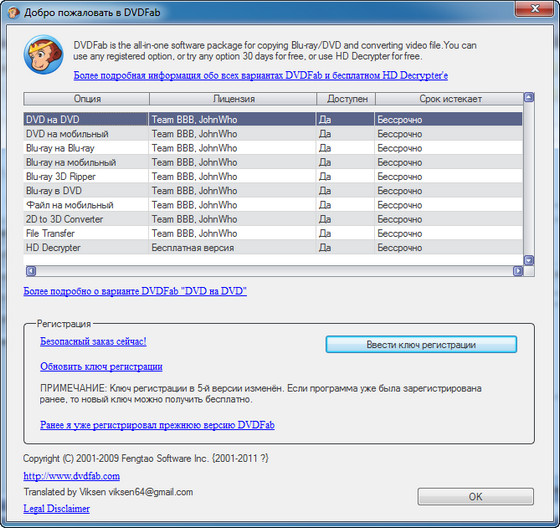Select the Blu-ray 3D Ripper row
Viewport: 560px width, 528px height.
pos(273,176)
